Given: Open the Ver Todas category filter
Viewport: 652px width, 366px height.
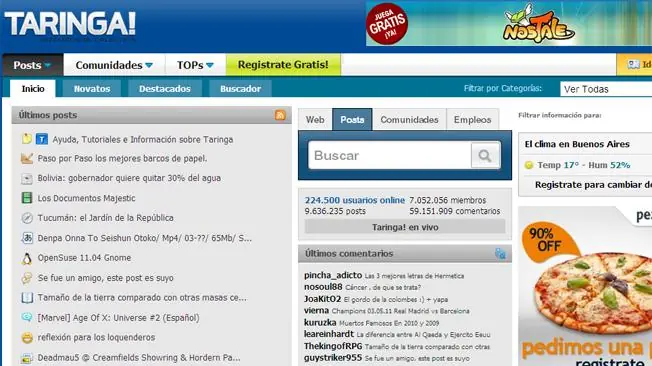Looking at the screenshot, I should point(606,89).
